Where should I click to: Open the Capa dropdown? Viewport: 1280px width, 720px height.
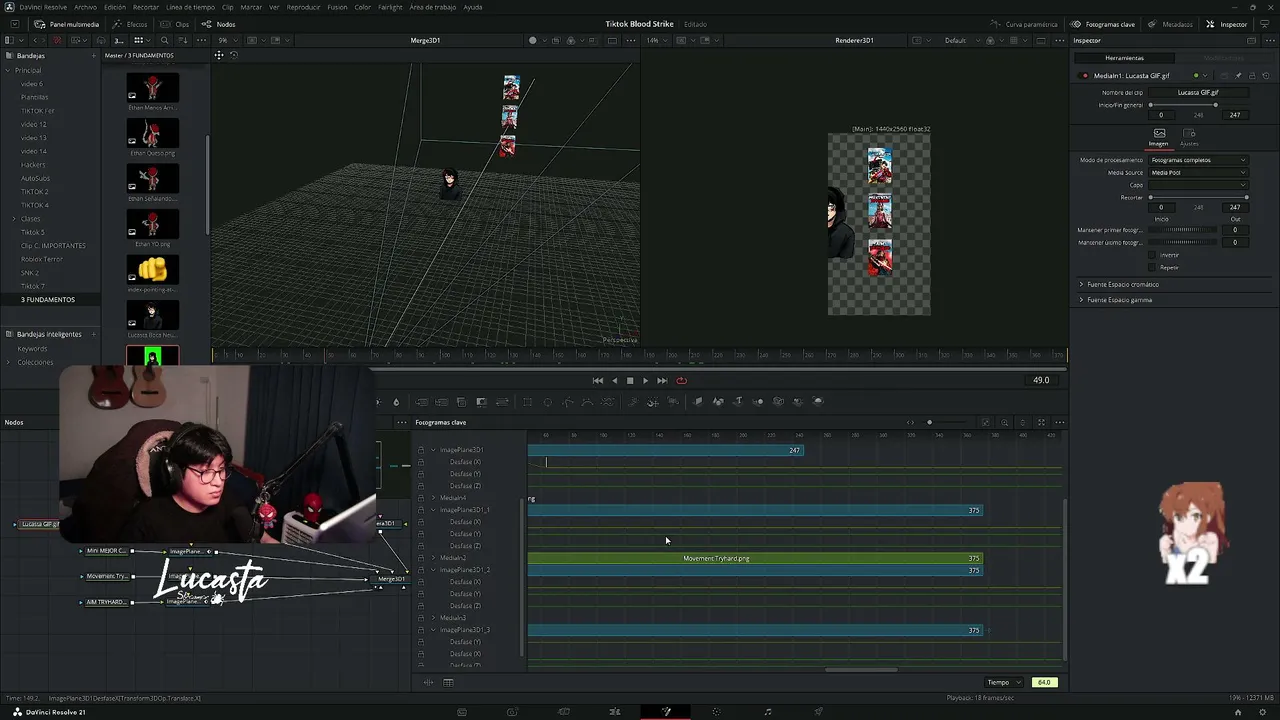click(x=1198, y=185)
